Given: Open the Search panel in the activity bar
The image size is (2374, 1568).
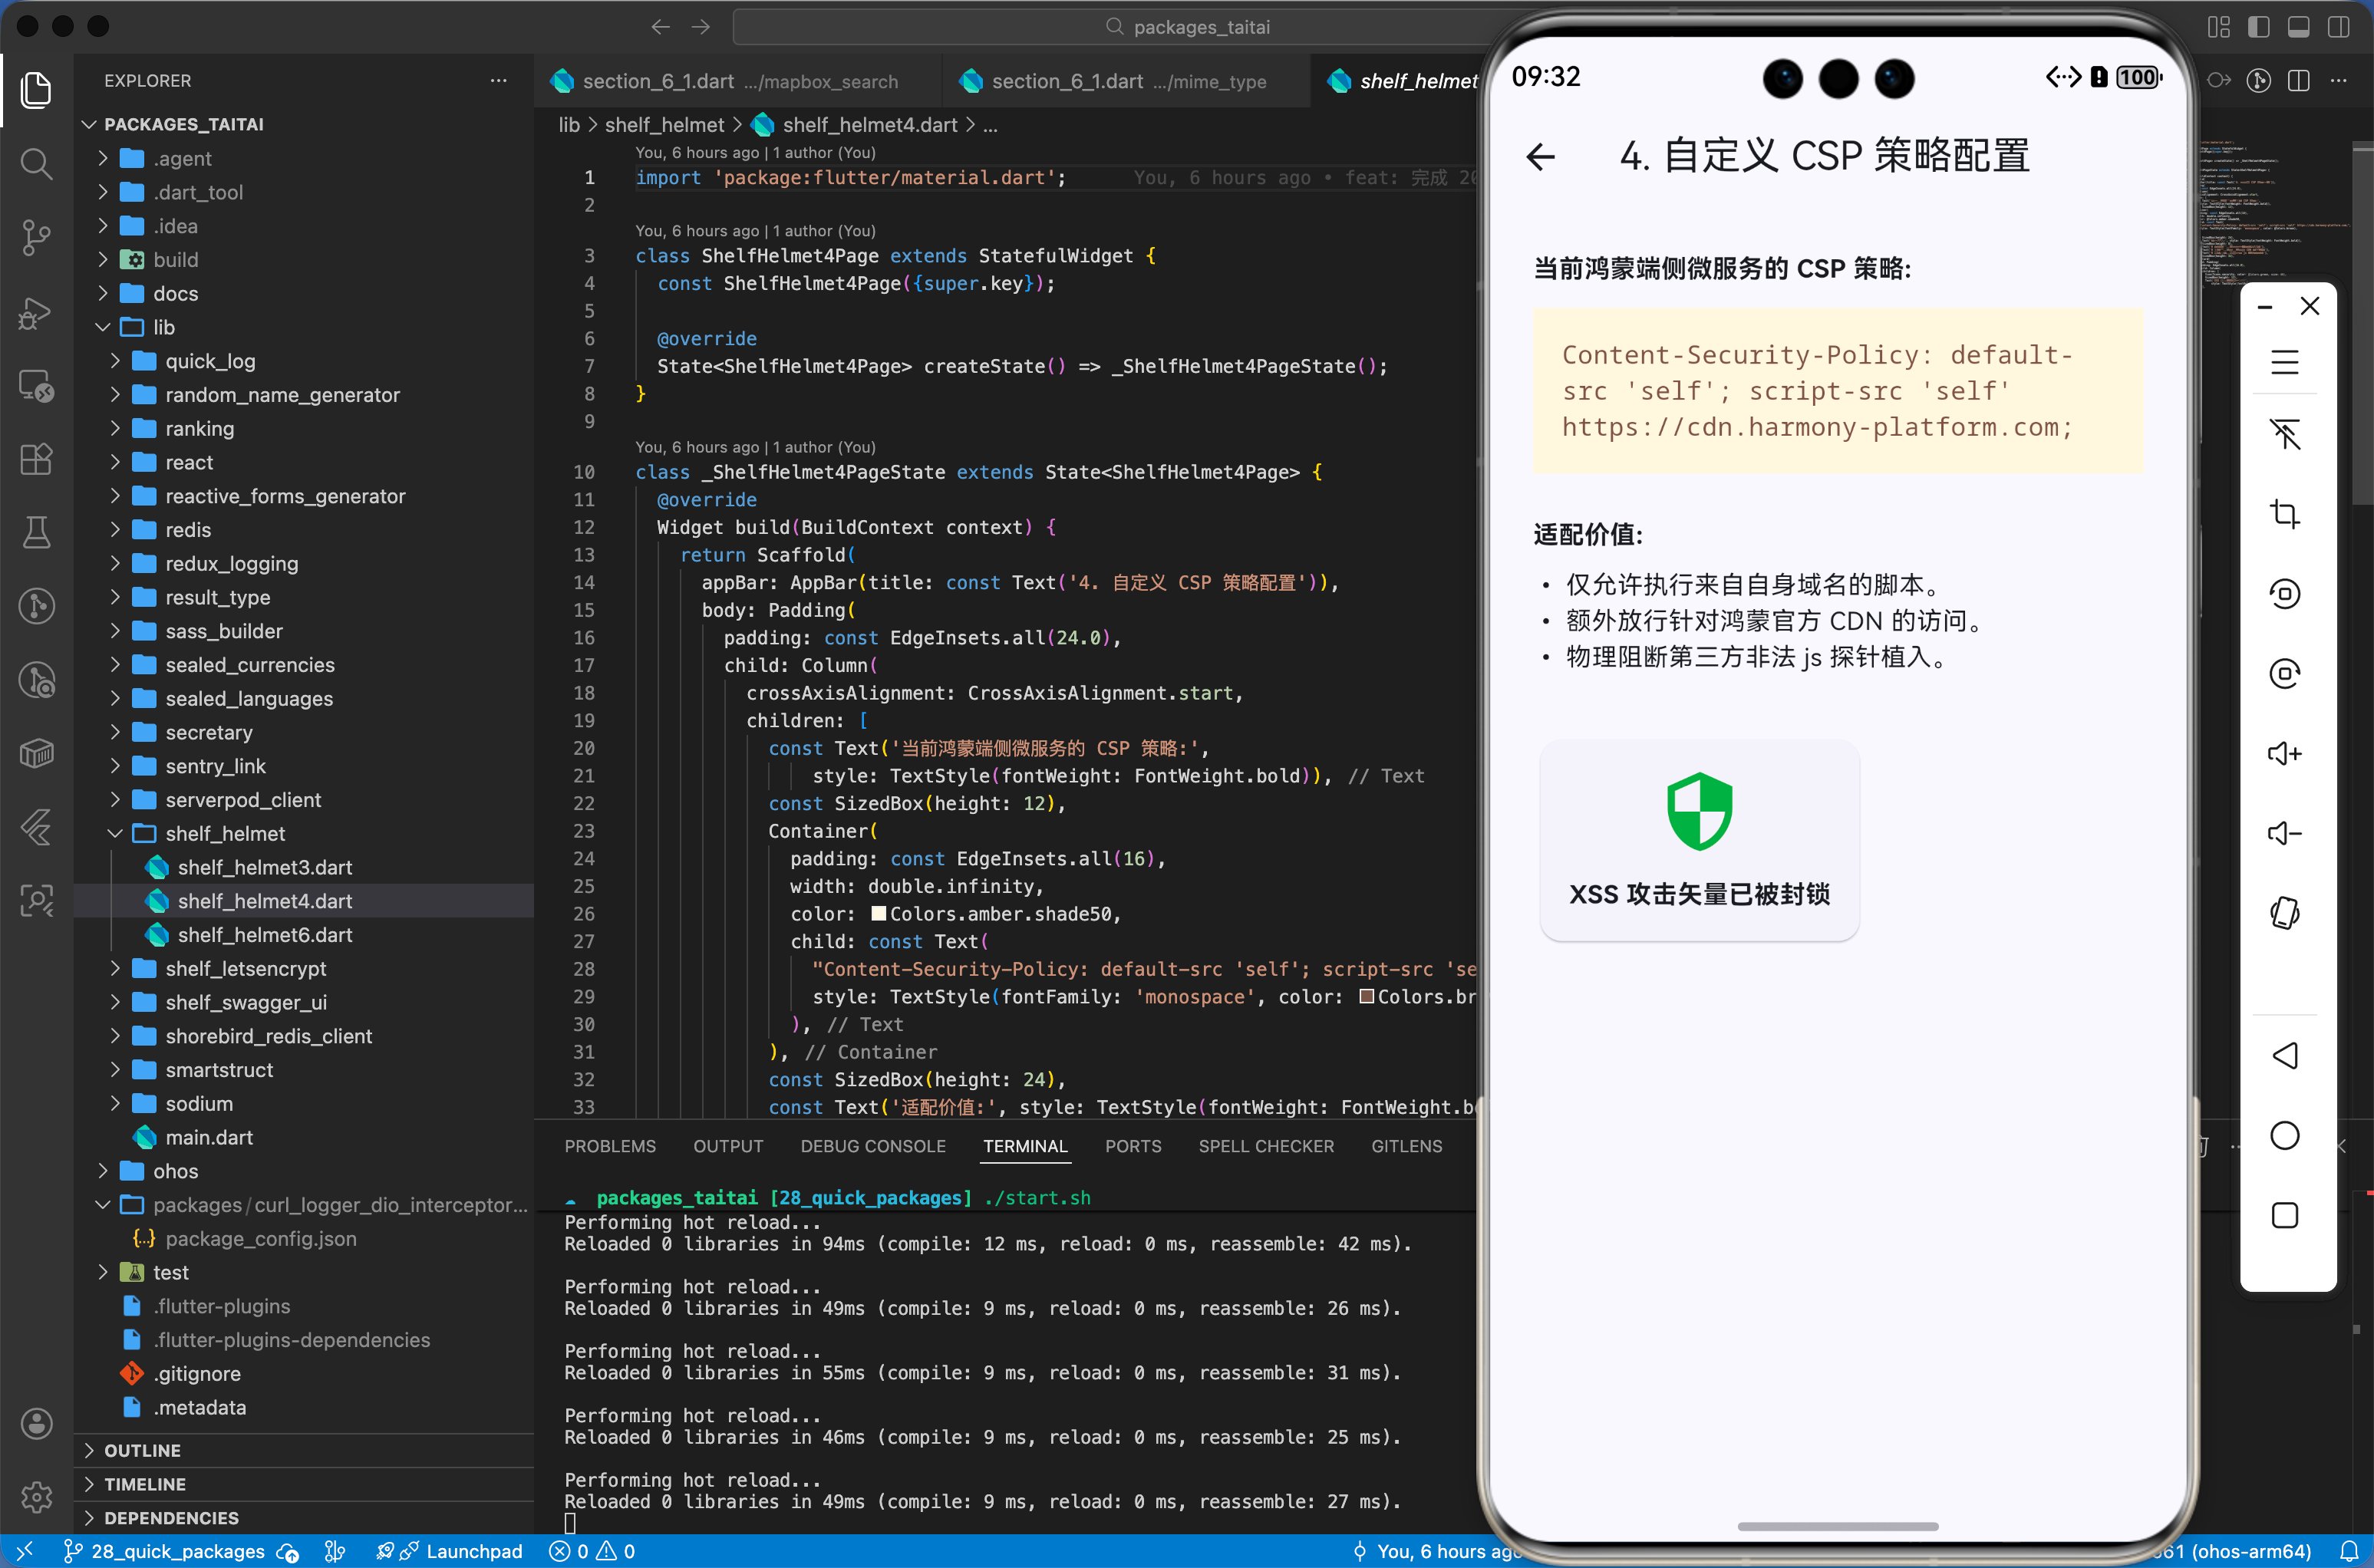Looking at the screenshot, I should point(37,164).
